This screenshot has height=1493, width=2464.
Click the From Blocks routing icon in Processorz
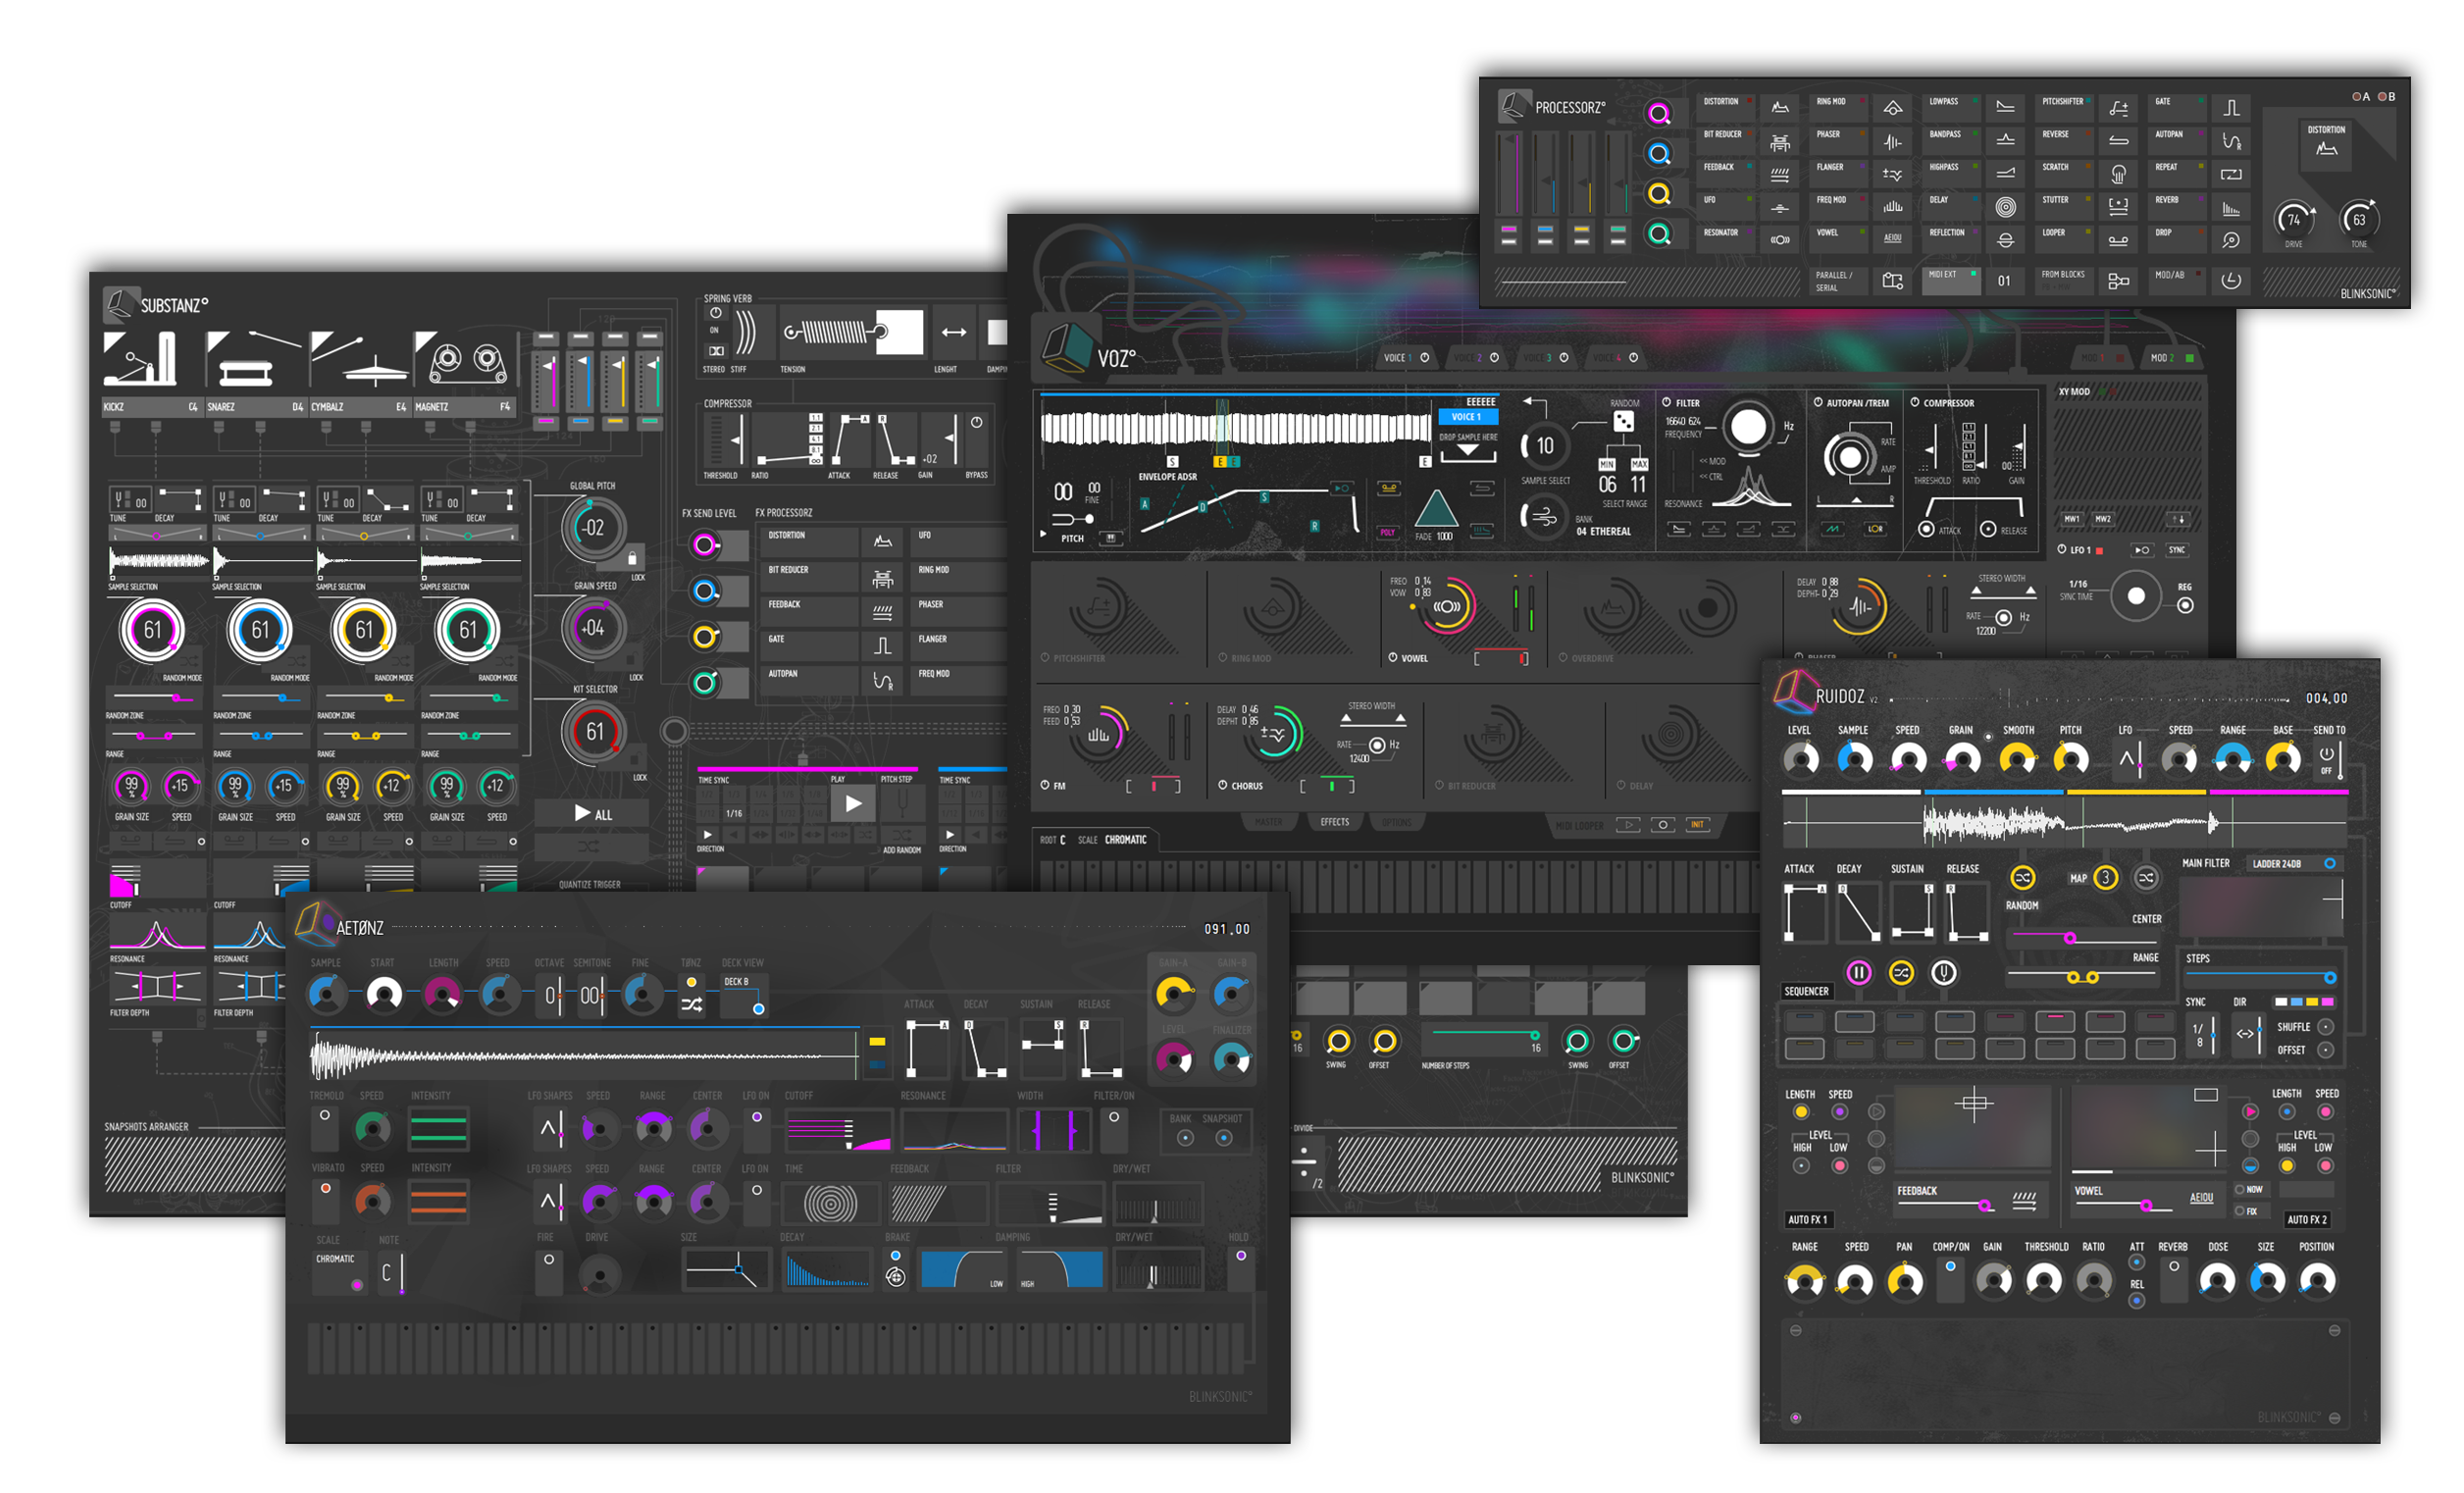(2118, 281)
